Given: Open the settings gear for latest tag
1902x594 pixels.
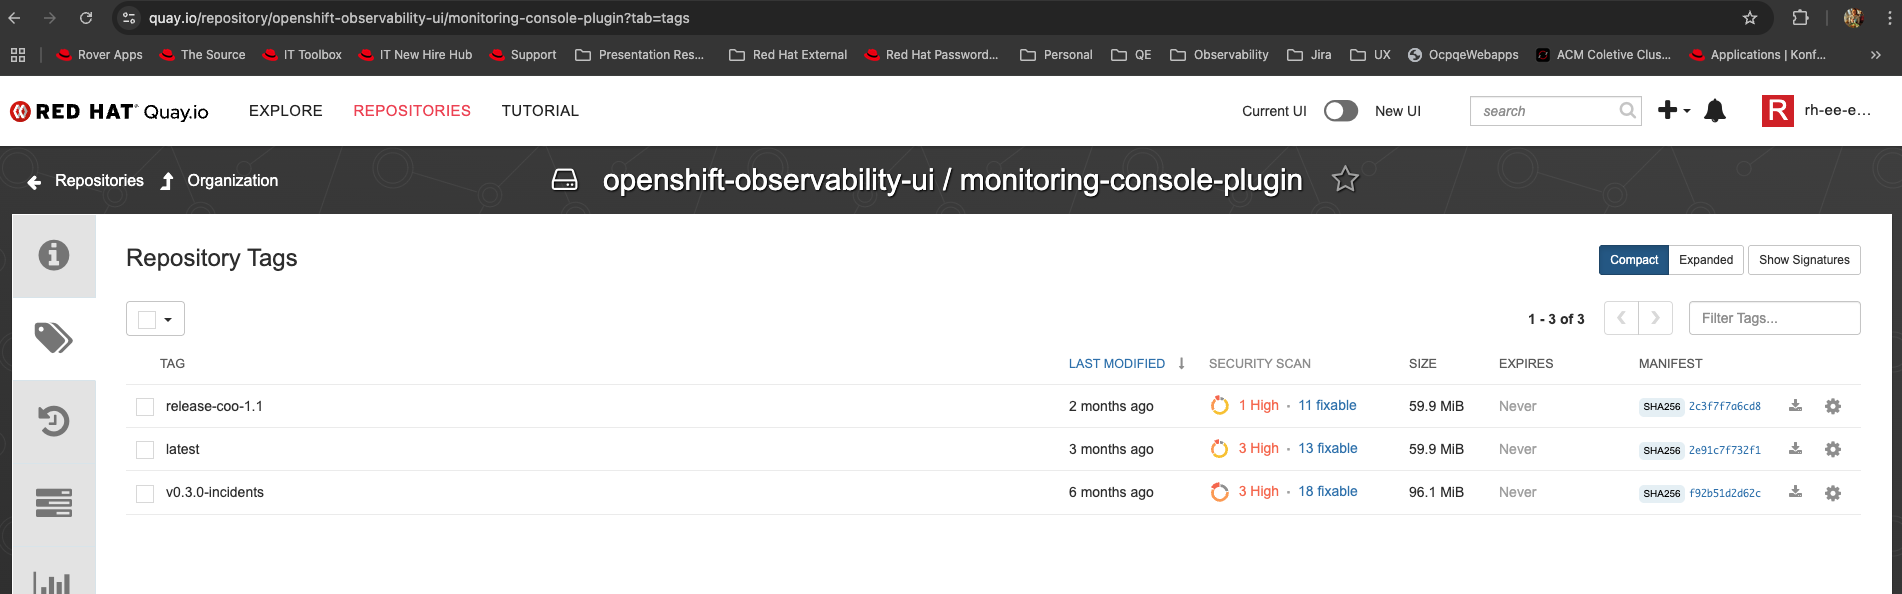Looking at the screenshot, I should [x=1832, y=449].
